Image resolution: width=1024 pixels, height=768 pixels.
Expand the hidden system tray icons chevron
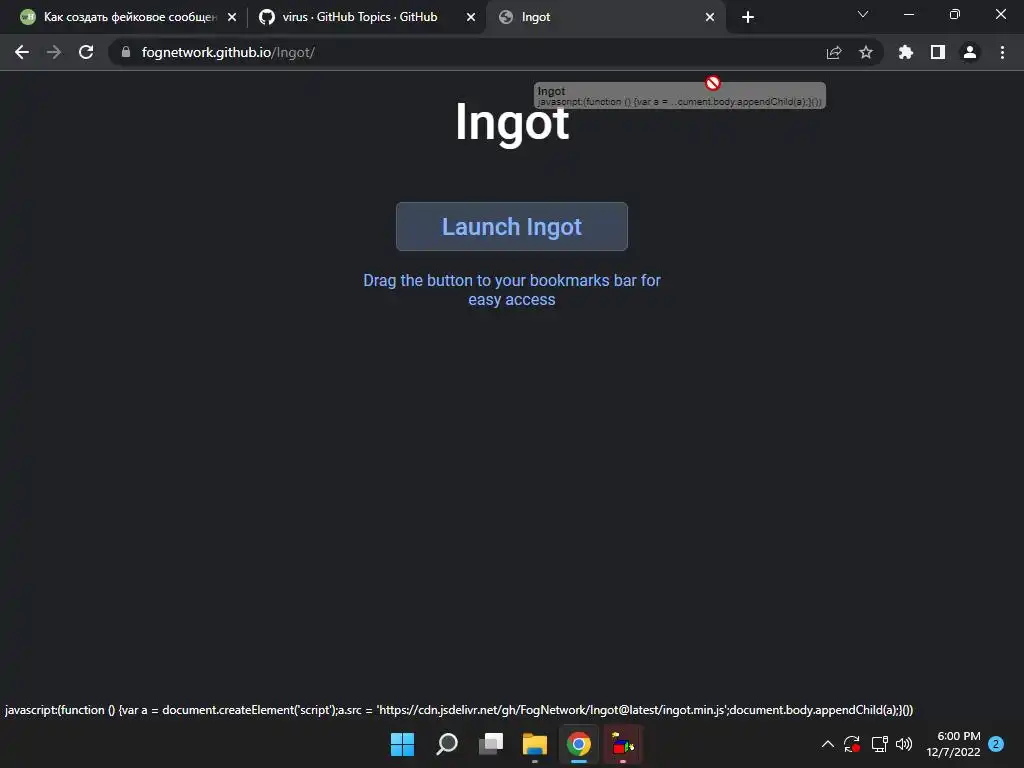coord(827,744)
